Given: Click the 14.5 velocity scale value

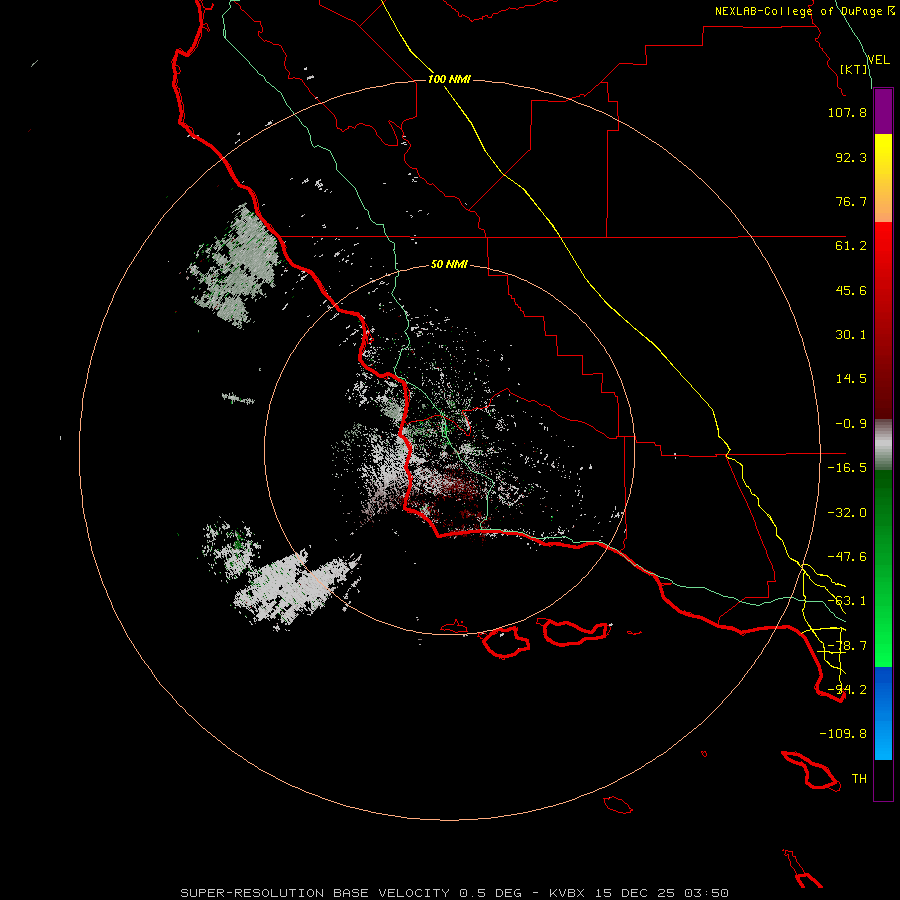Looking at the screenshot, I should tap(851, 379).
